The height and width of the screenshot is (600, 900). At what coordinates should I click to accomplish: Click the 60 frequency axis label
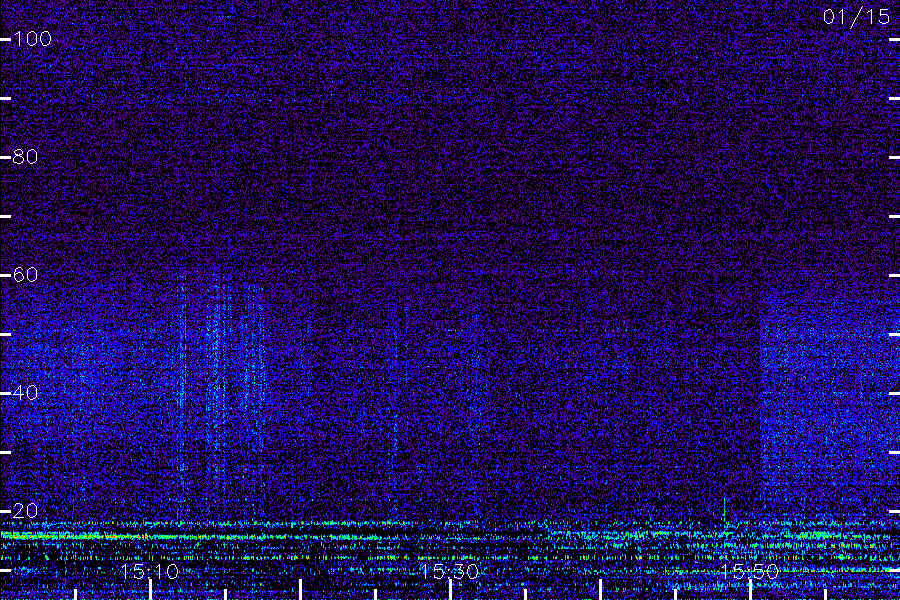click(x=25, y=274)
